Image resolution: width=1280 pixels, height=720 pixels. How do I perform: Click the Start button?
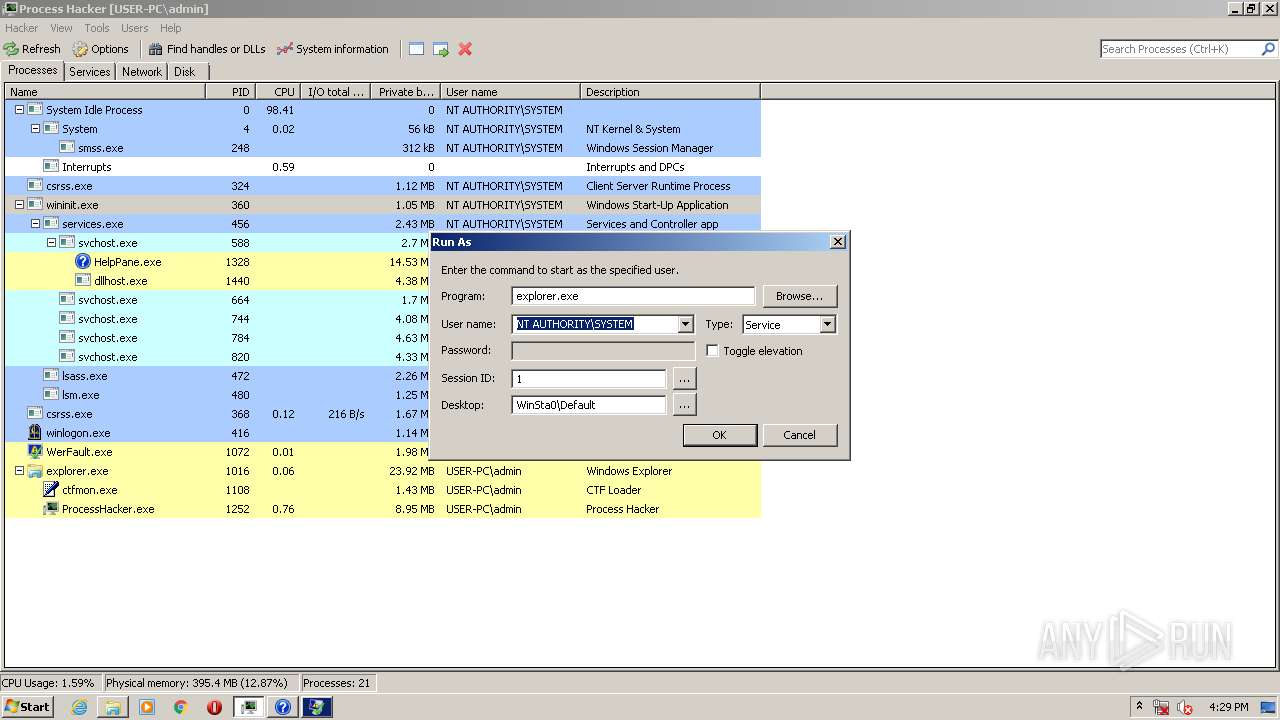click(27, 707)
